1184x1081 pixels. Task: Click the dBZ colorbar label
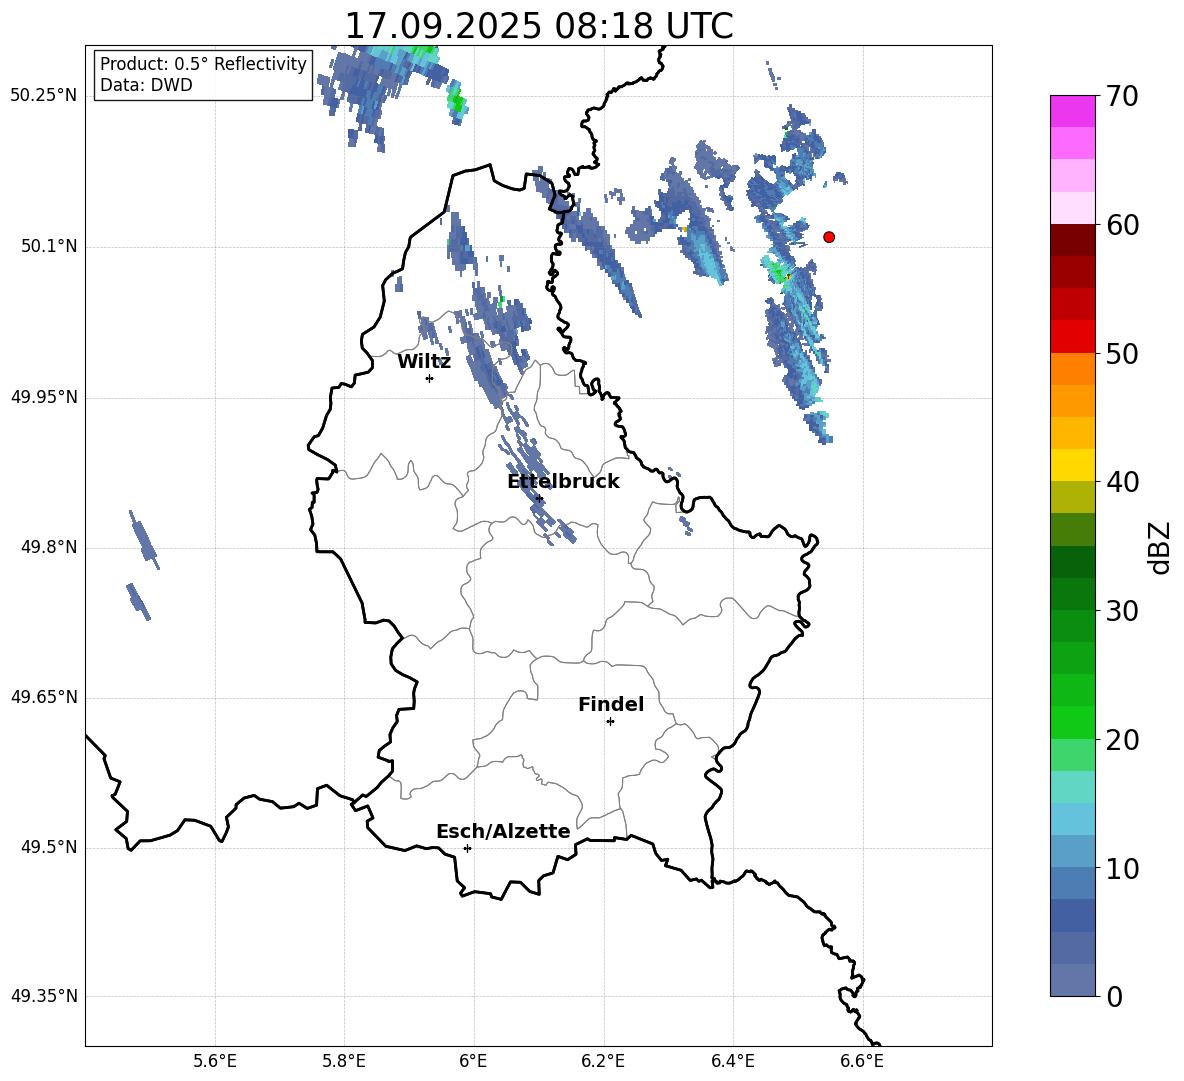coord(1161,547)
